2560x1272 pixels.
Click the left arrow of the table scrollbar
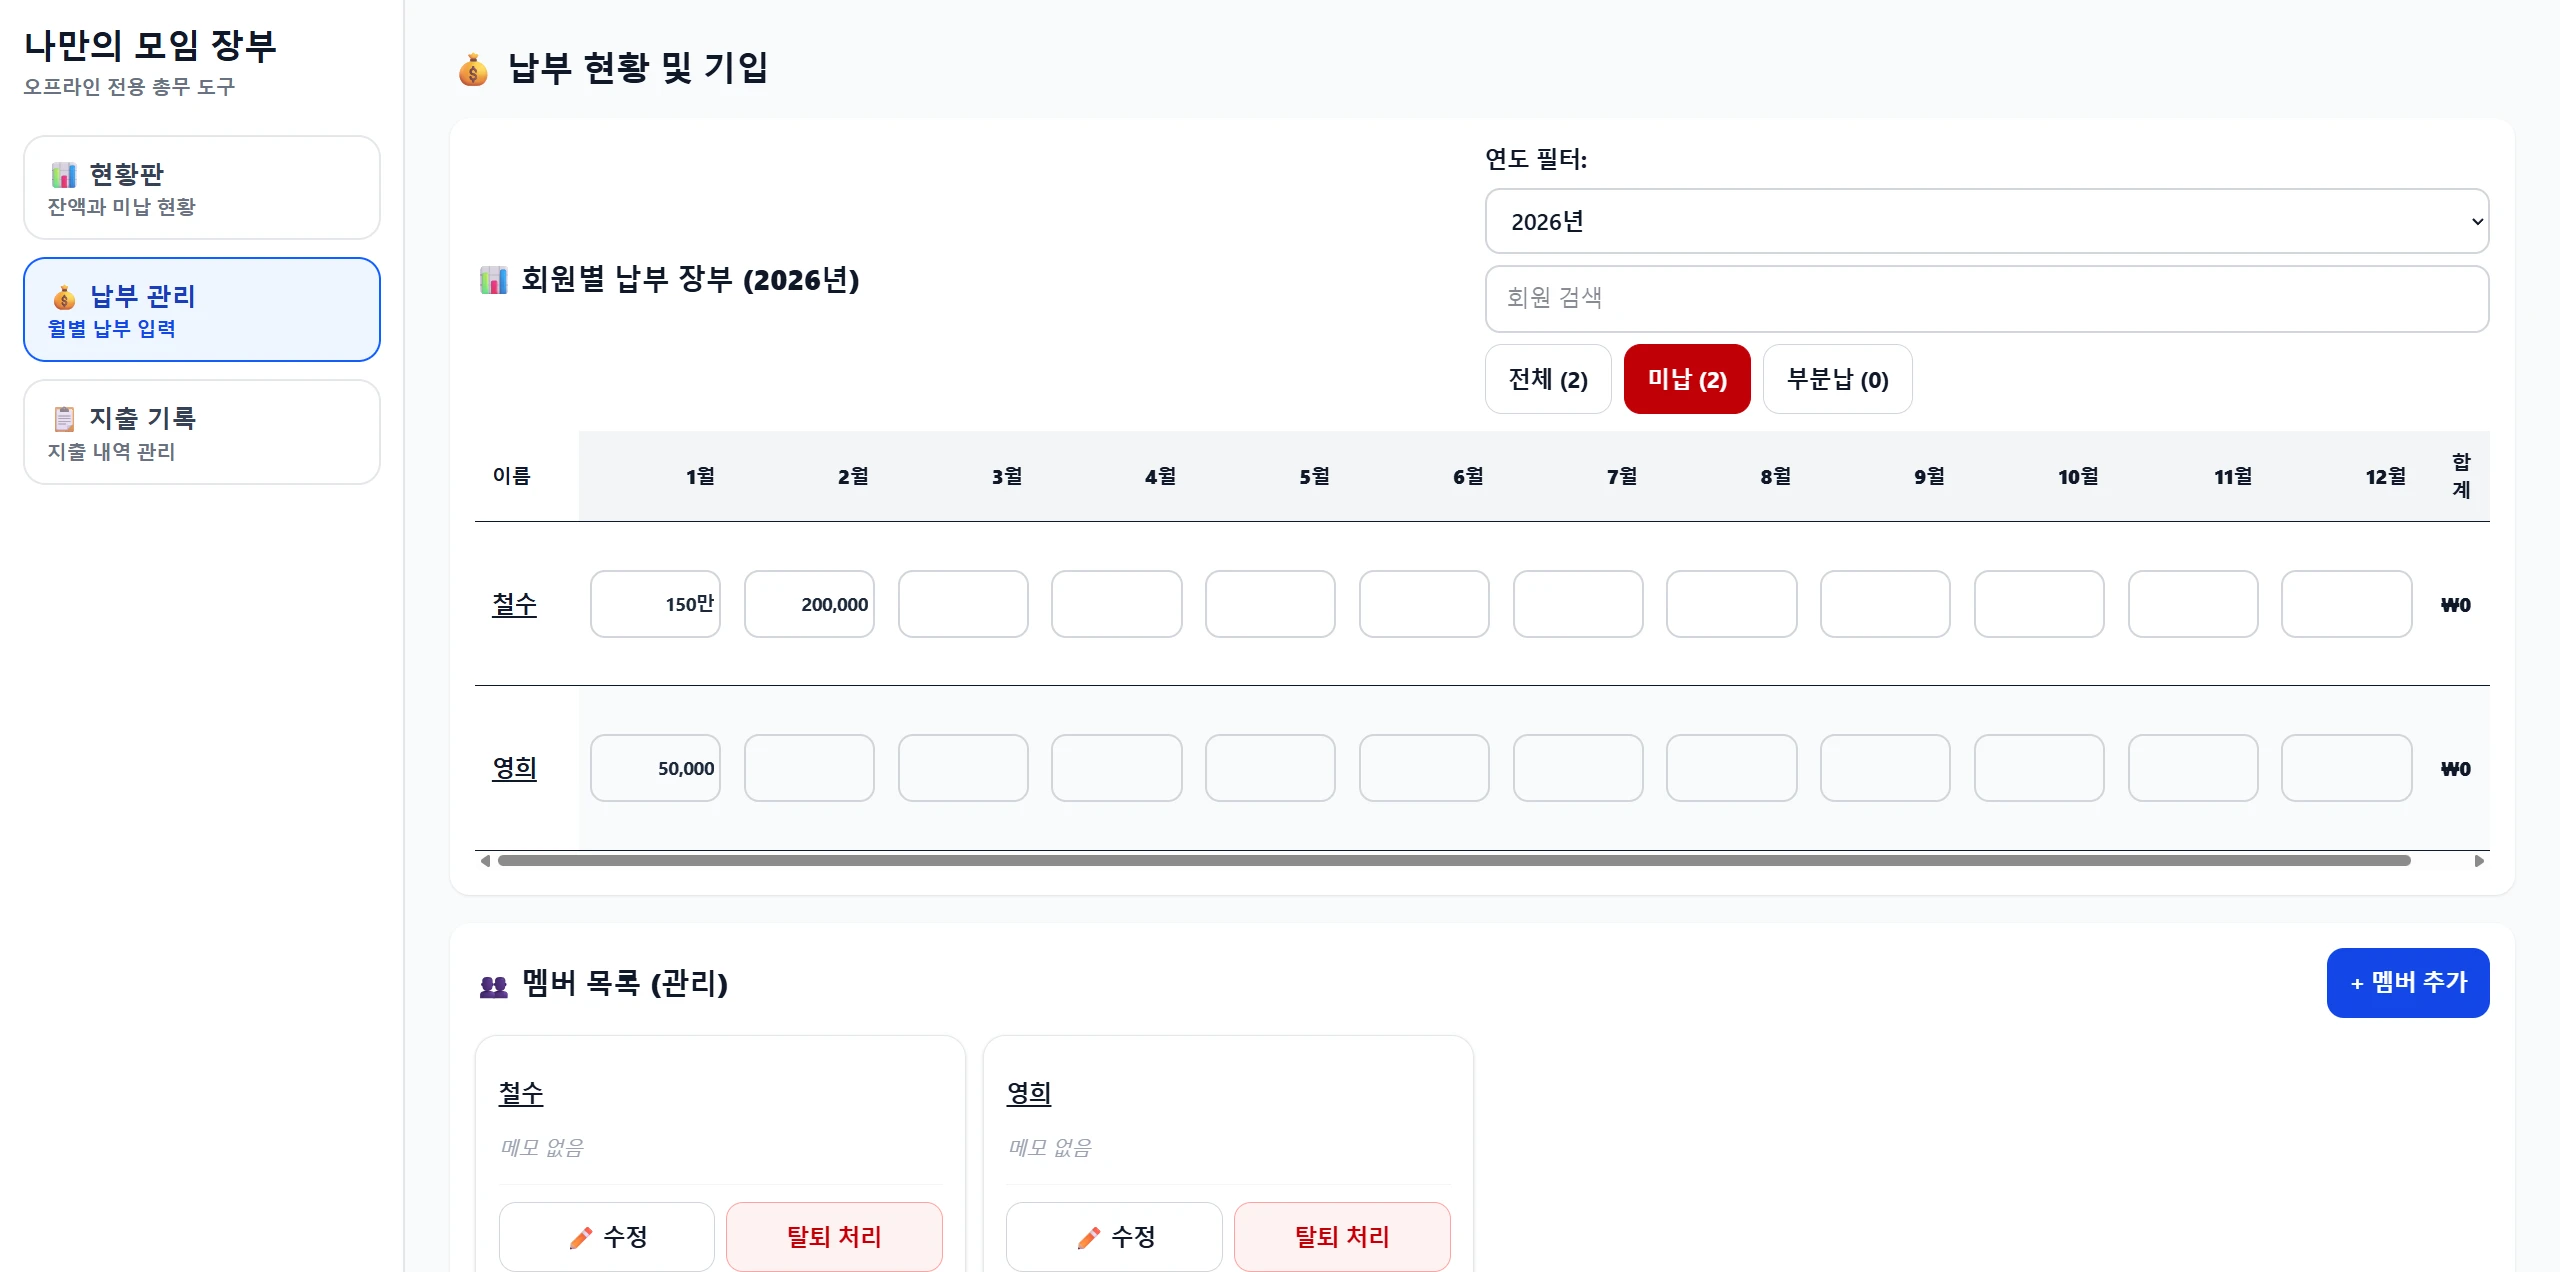click(x=485, y=861)
